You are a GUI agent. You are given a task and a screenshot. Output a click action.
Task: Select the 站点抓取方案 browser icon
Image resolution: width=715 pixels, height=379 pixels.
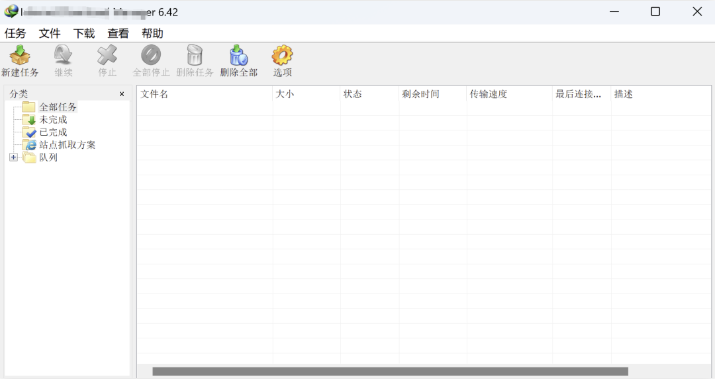pyautogui.click(x=30, y=145)
